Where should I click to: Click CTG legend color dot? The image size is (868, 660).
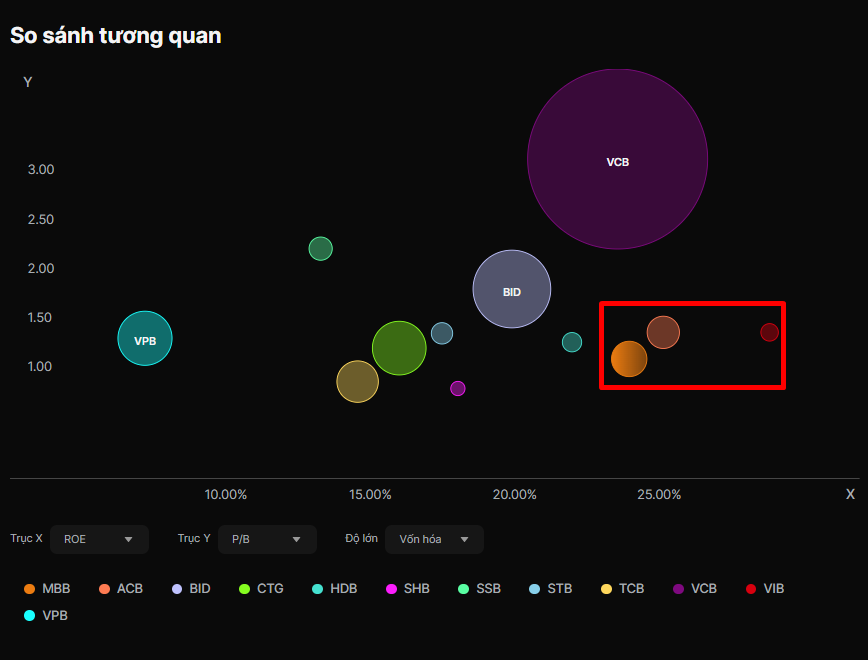tap(244, 589)
